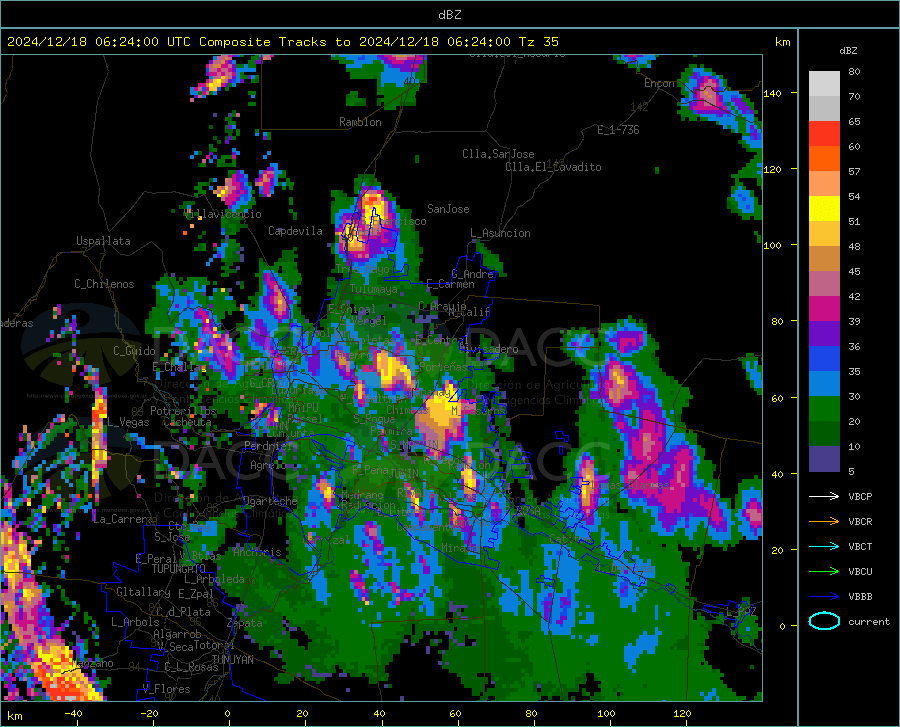Click the '100' tick label on vertical axis
The width and height of the screenshot is (900, 727).
point(772,245)
